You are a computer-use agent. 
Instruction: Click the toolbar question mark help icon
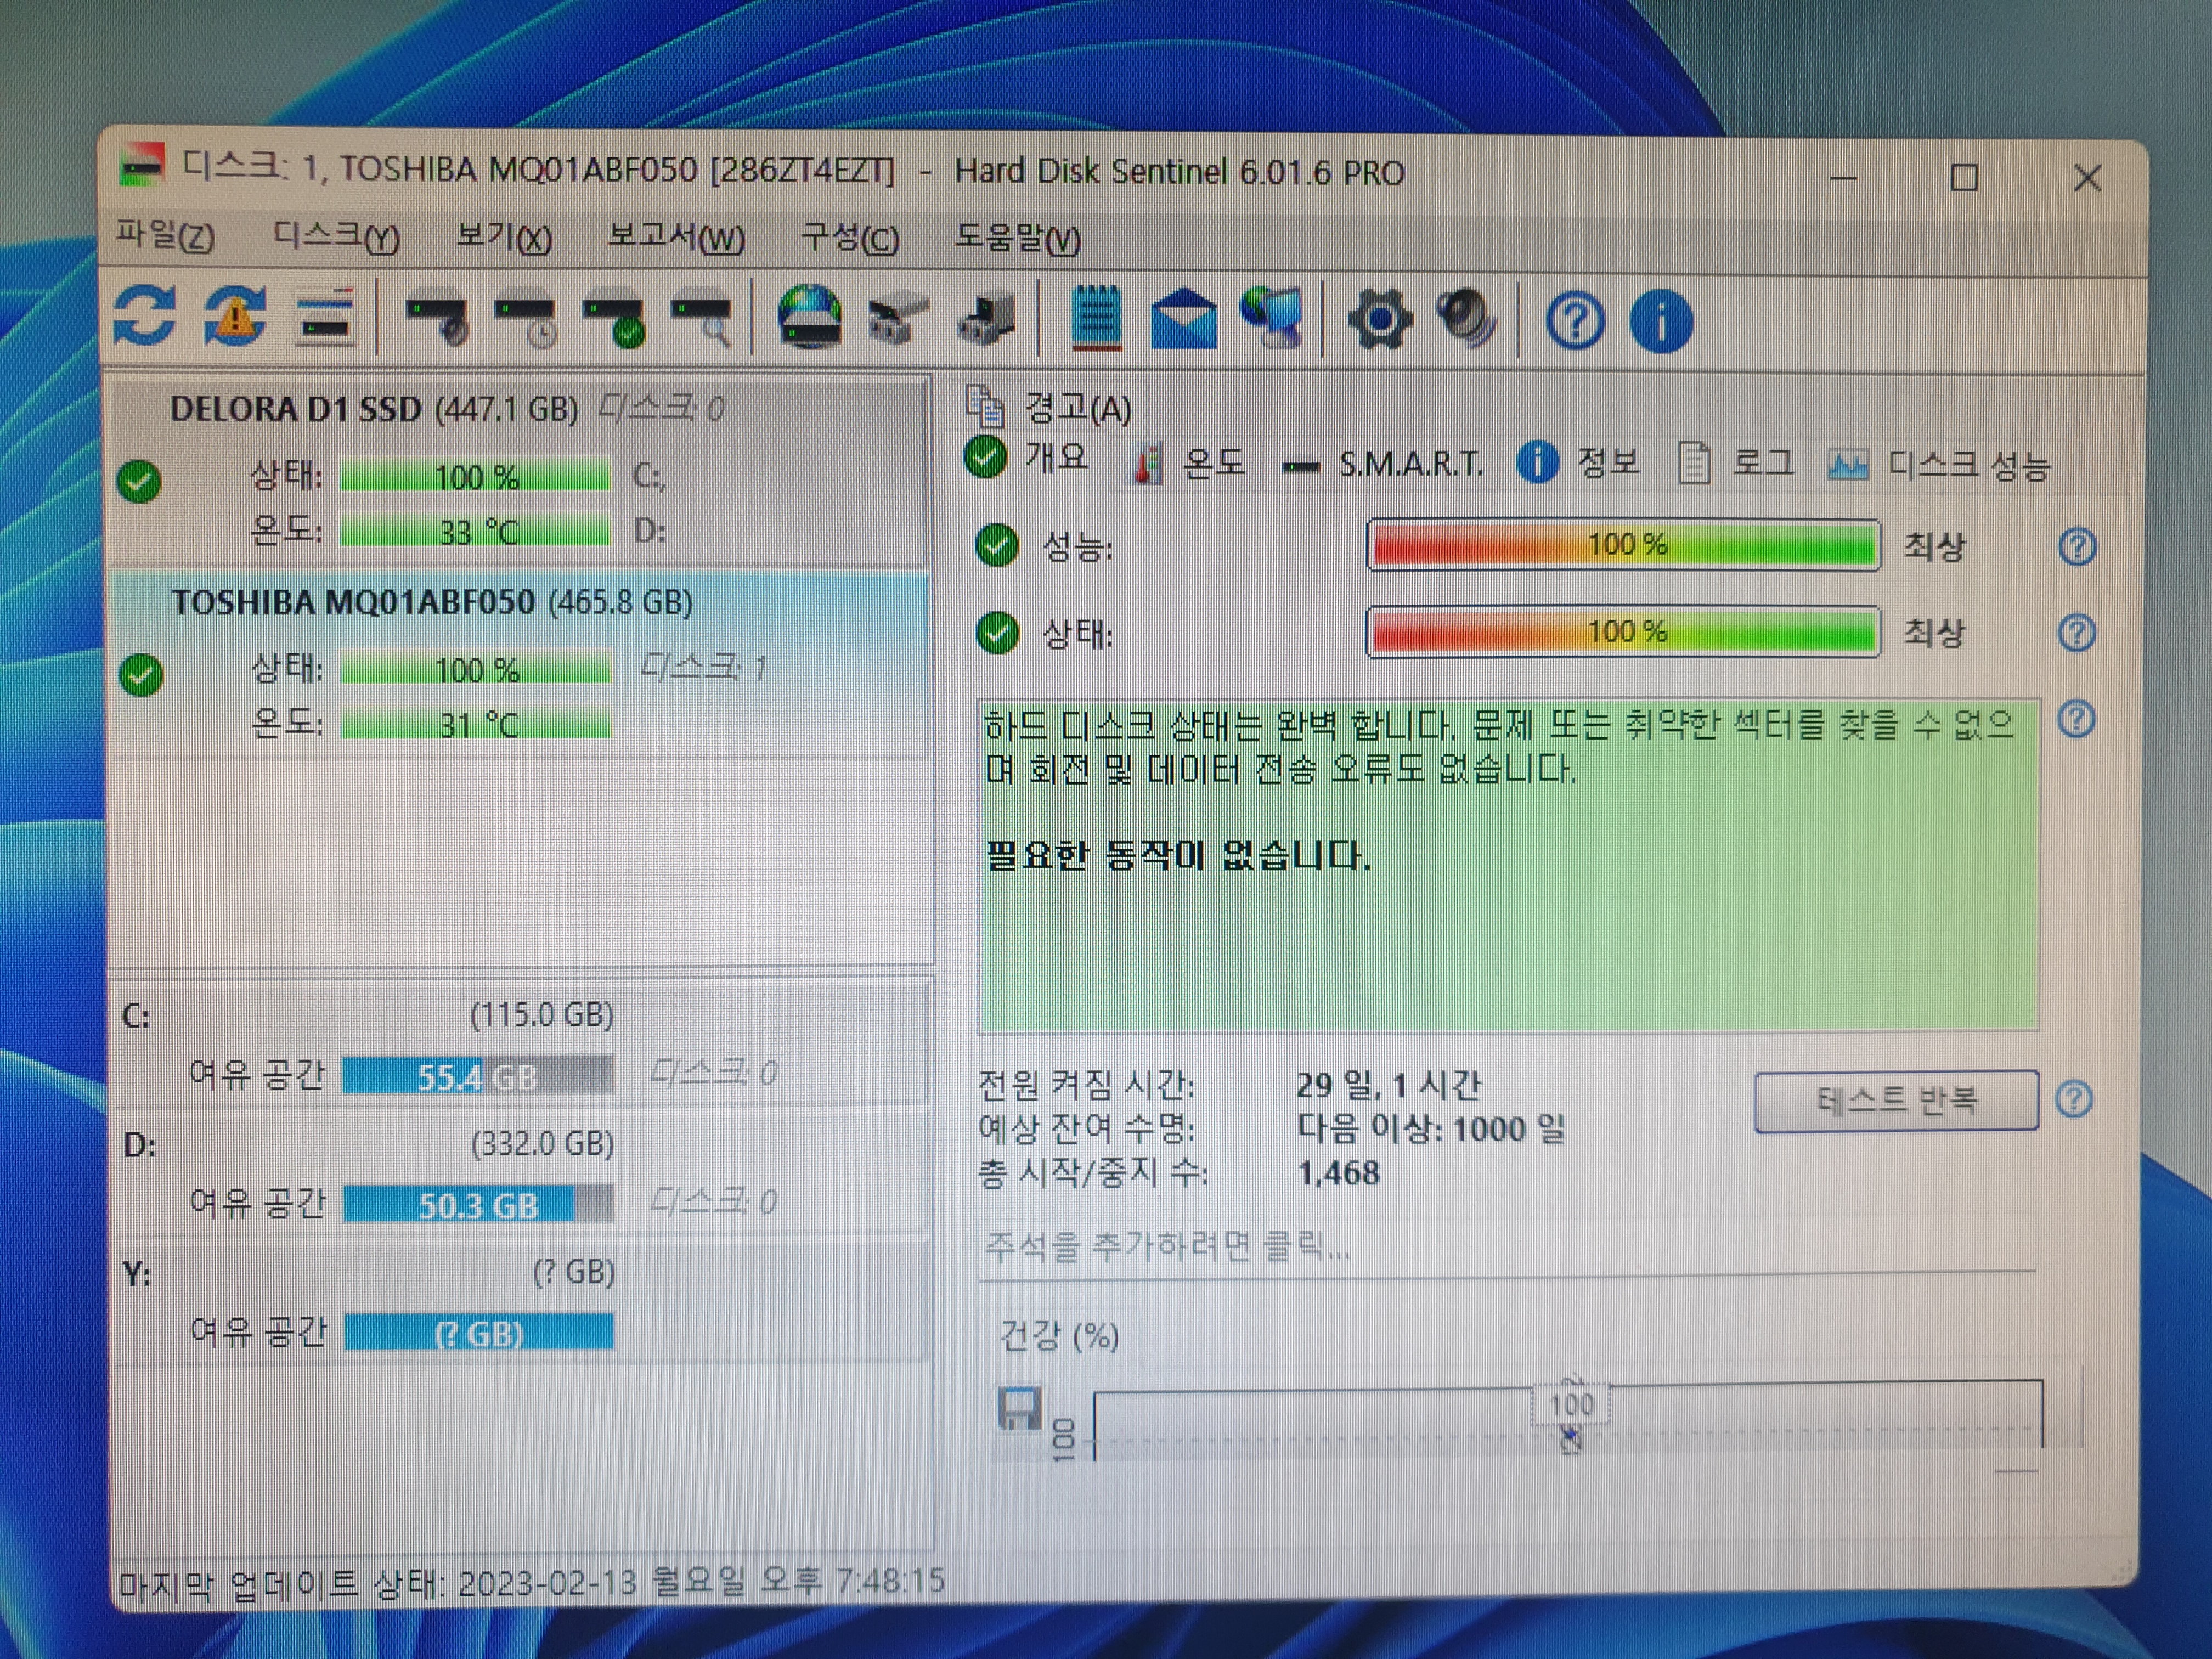coord(1575,322)
